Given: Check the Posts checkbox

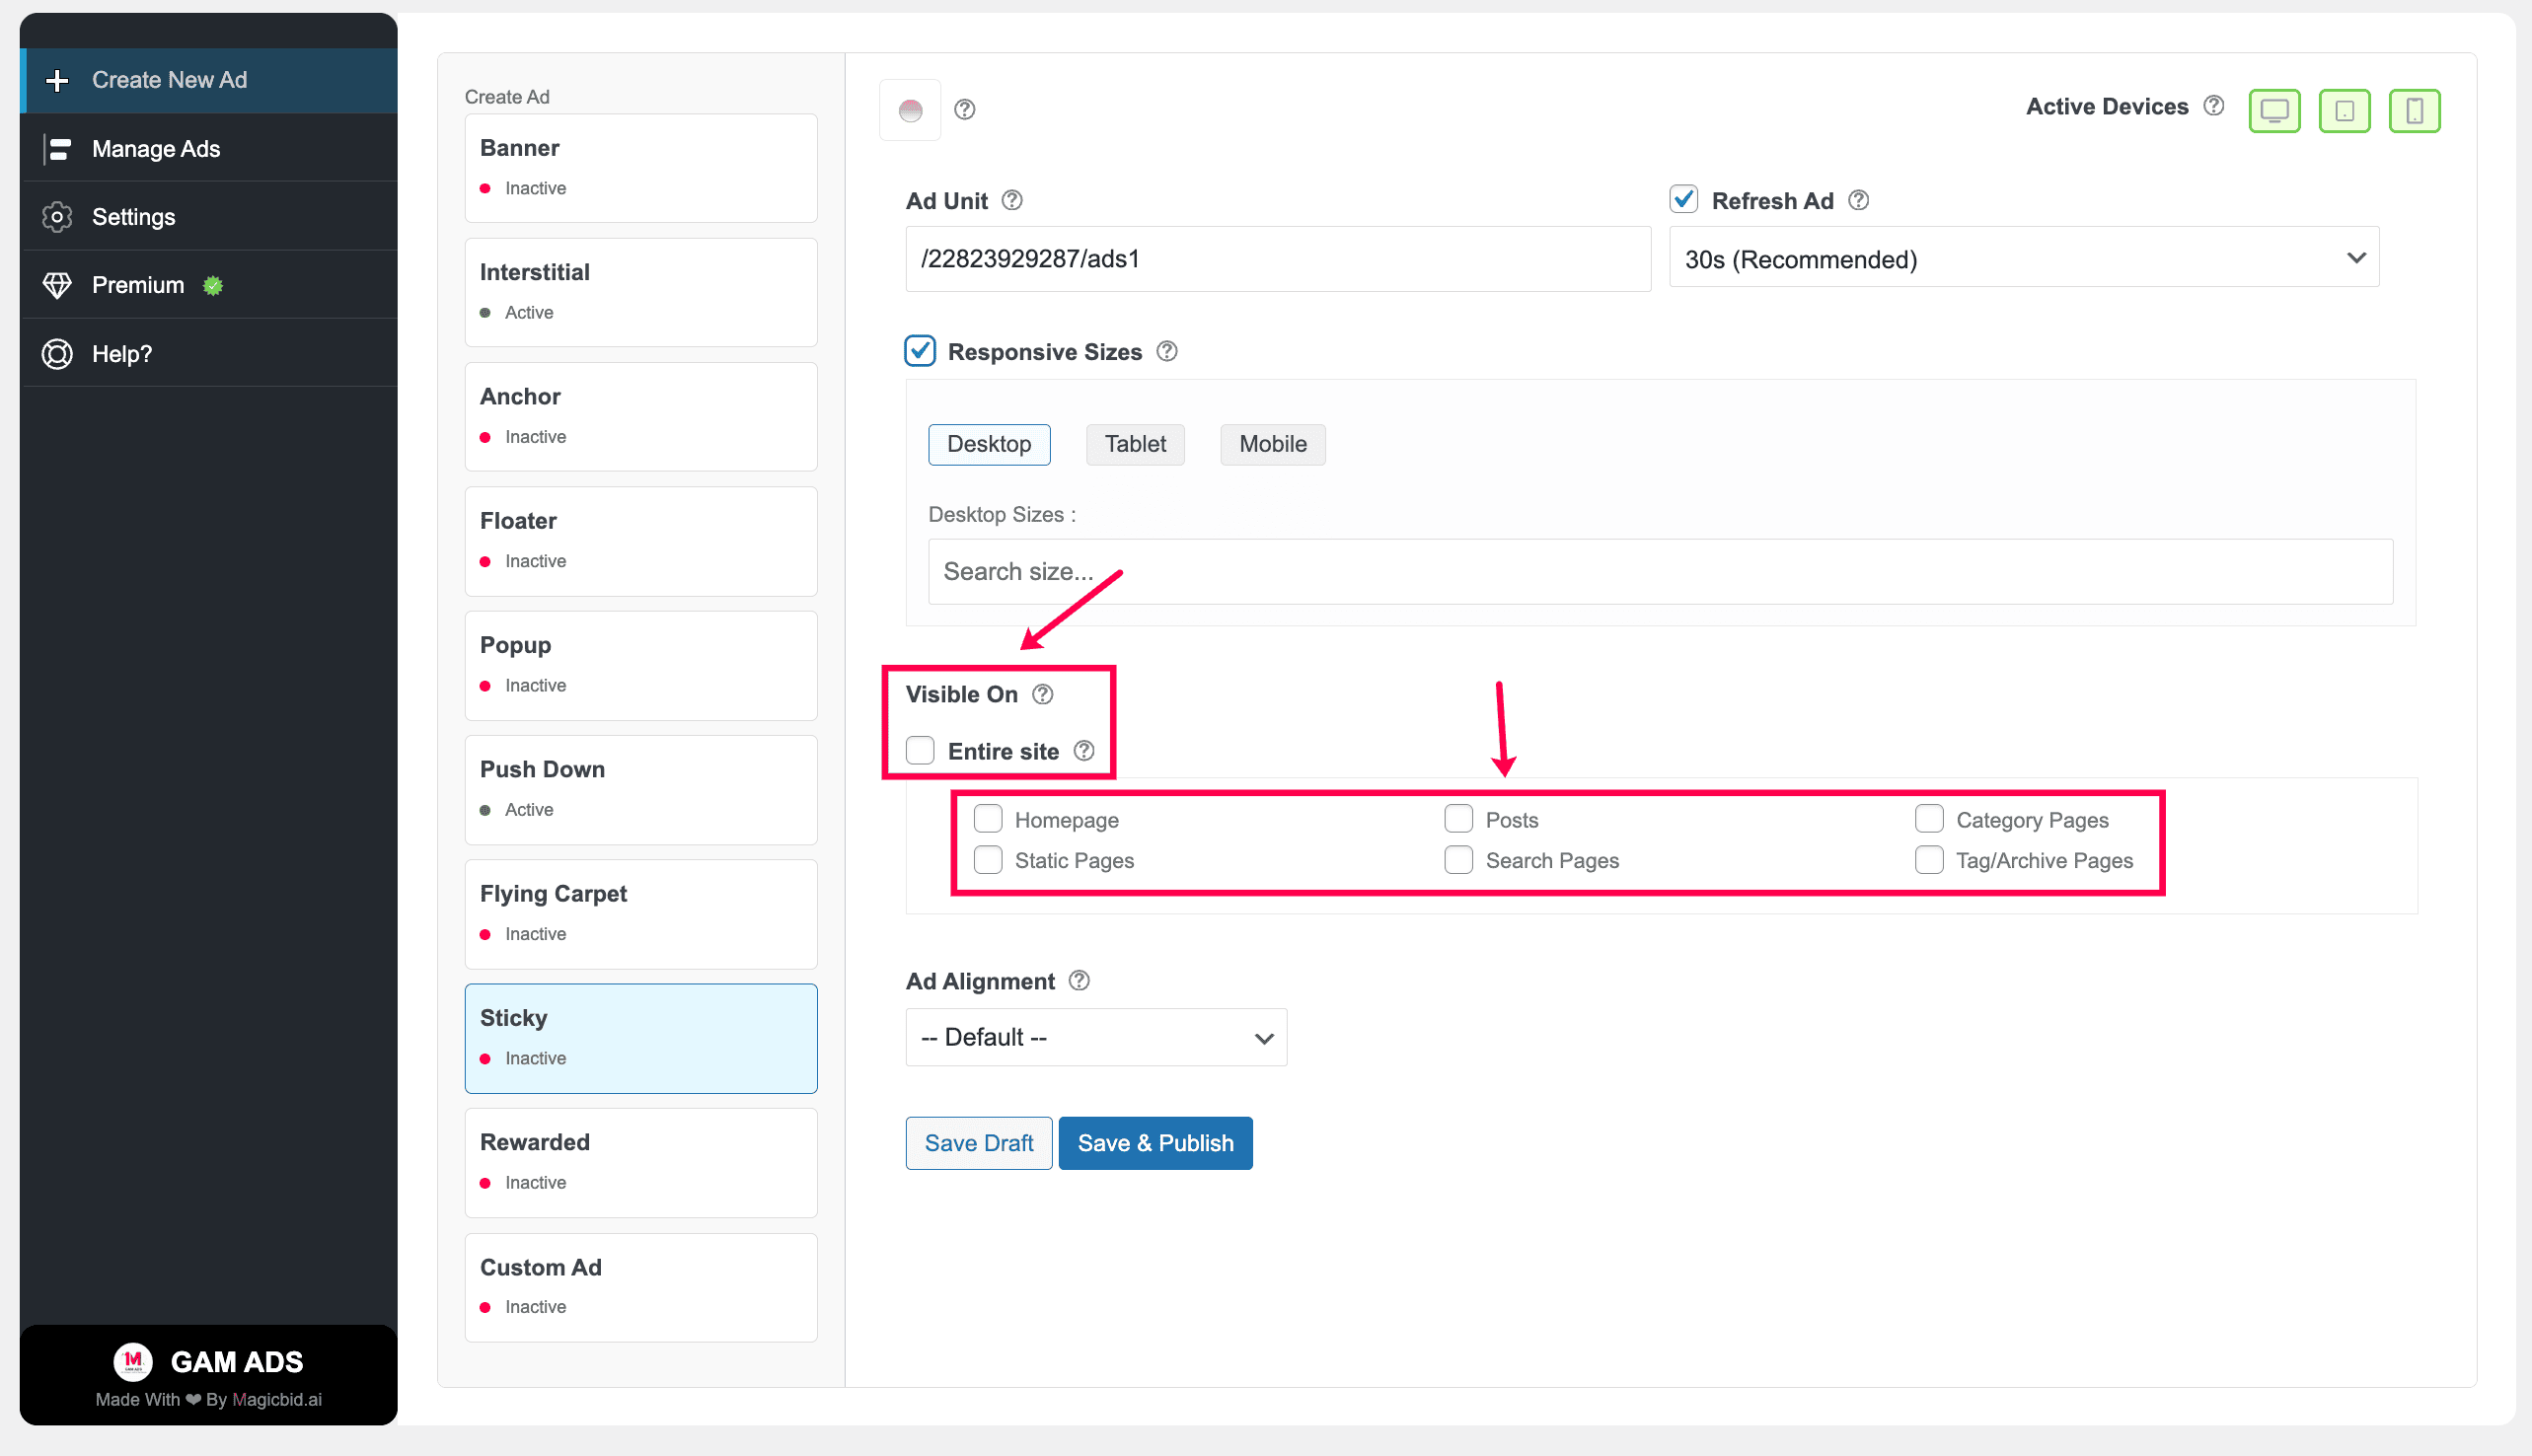Looking at the screenshot, I should pyautogui.click(x=1458, y=819).
